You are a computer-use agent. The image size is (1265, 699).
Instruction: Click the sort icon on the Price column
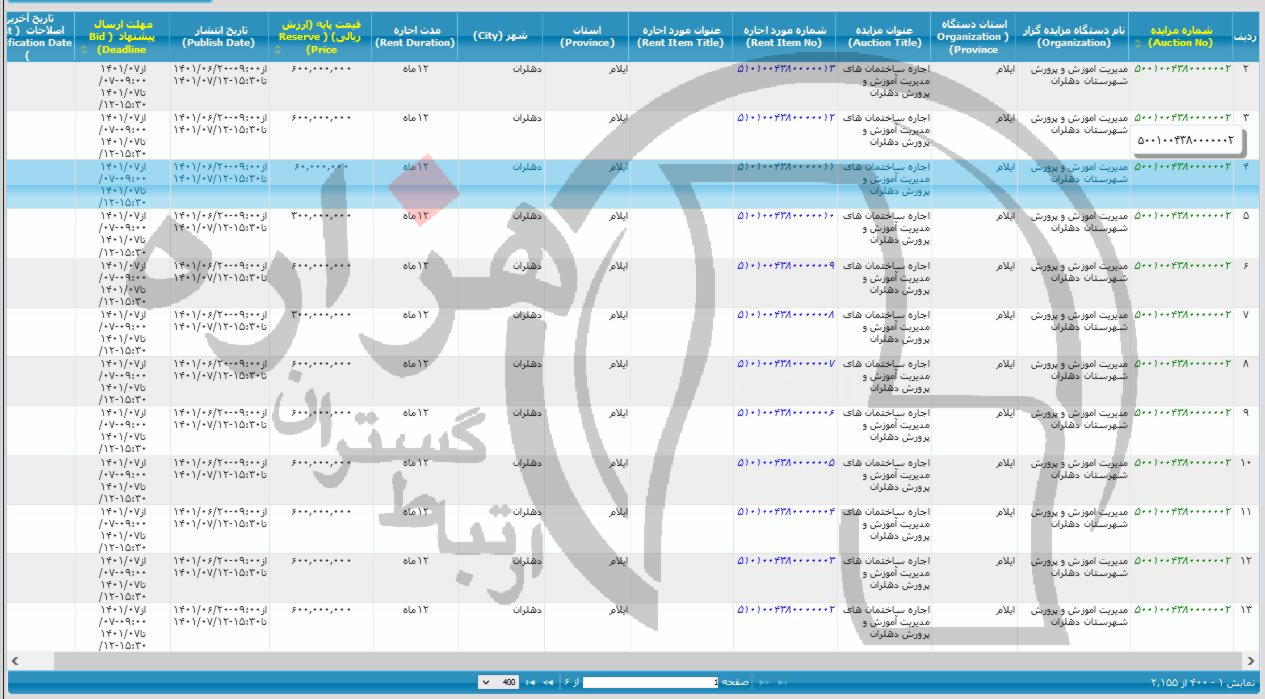(x=278, y=47)
